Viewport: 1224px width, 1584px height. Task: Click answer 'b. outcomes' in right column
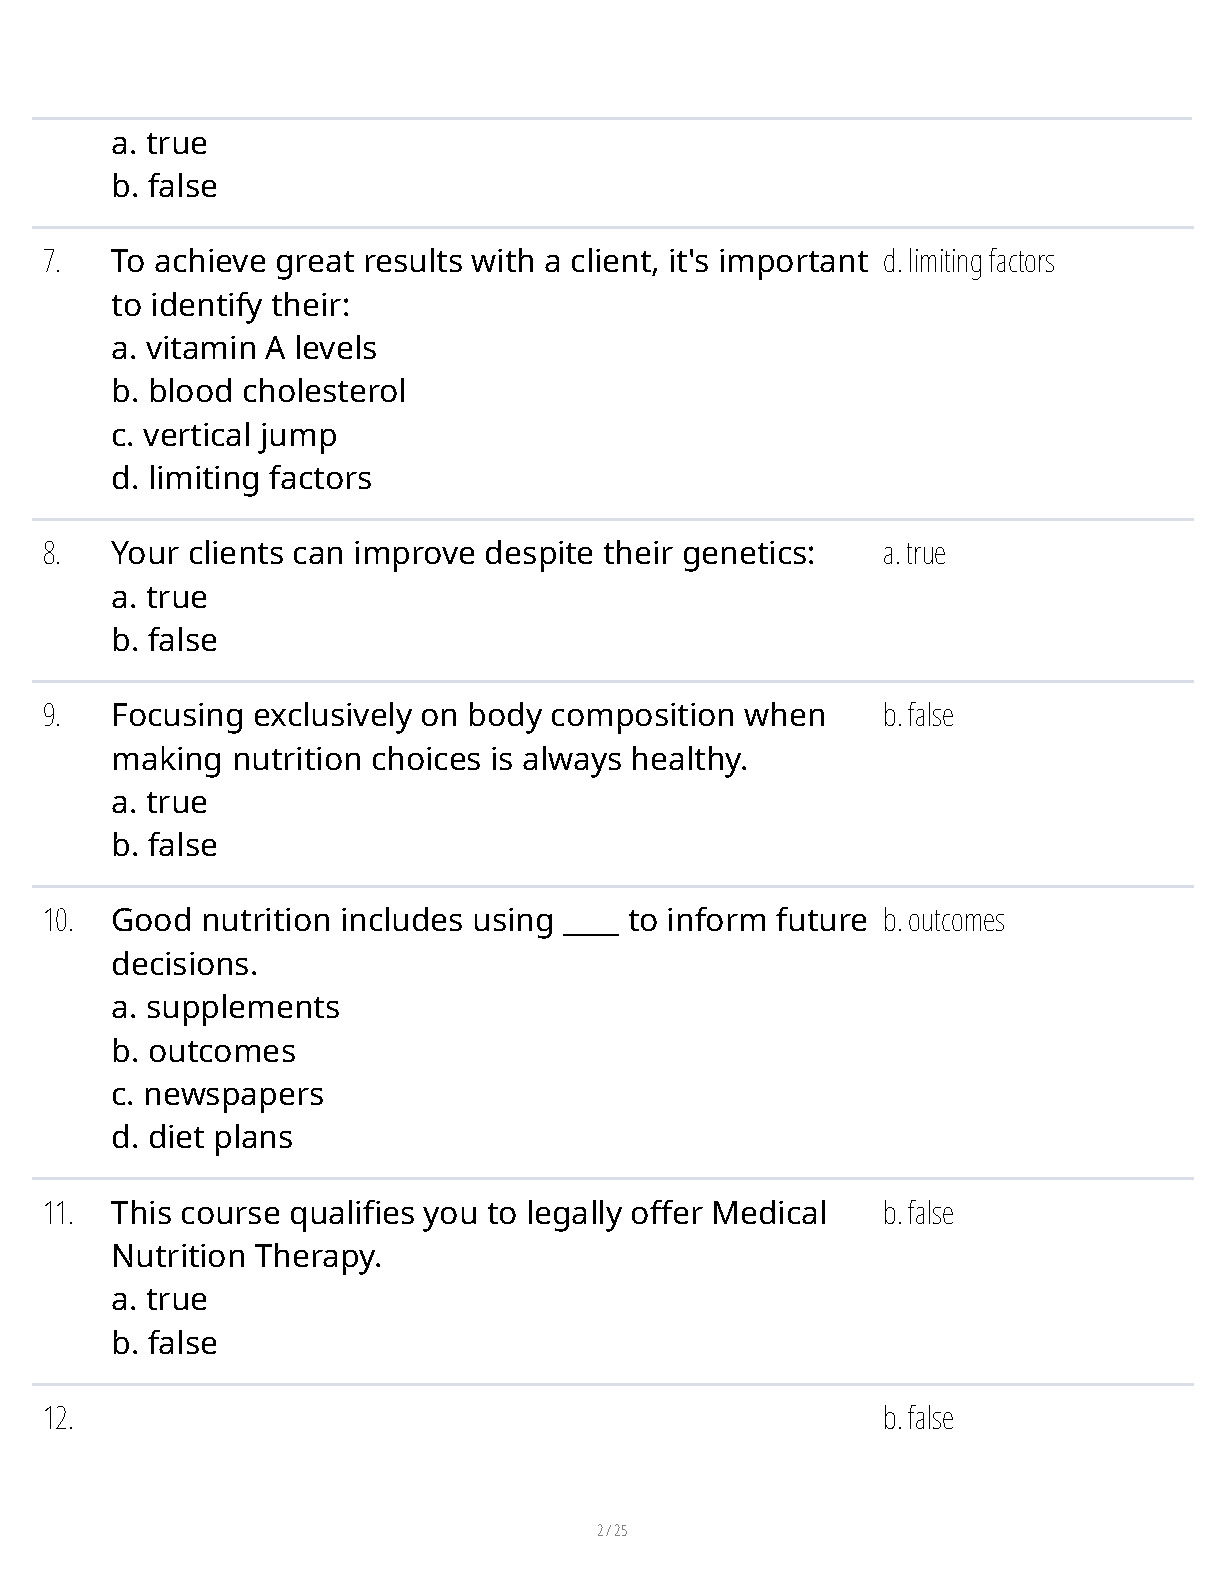944,920
